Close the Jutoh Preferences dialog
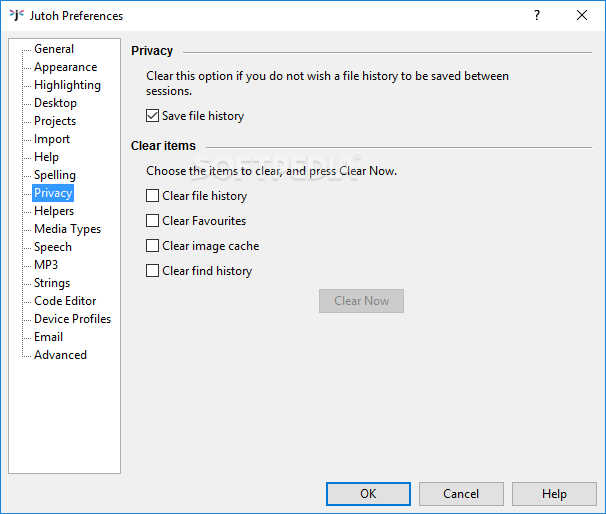Viewport: 606px width, 514px height. click(x=582, y=15)
